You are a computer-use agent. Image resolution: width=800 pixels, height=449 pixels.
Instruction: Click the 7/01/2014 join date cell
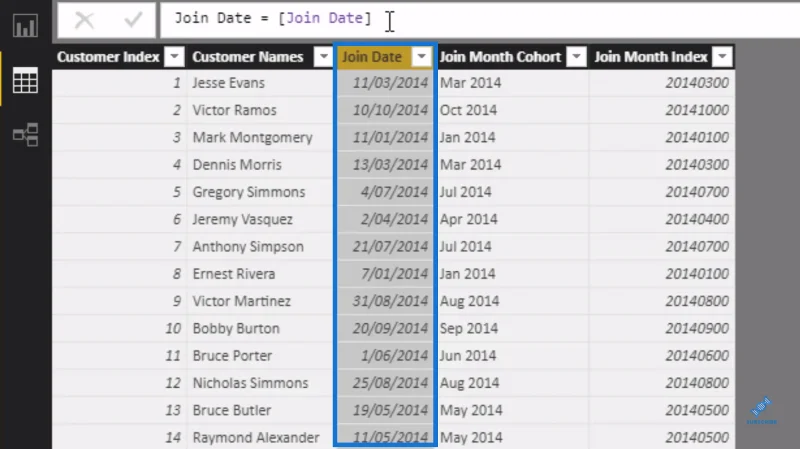click(x=385, y=274)
